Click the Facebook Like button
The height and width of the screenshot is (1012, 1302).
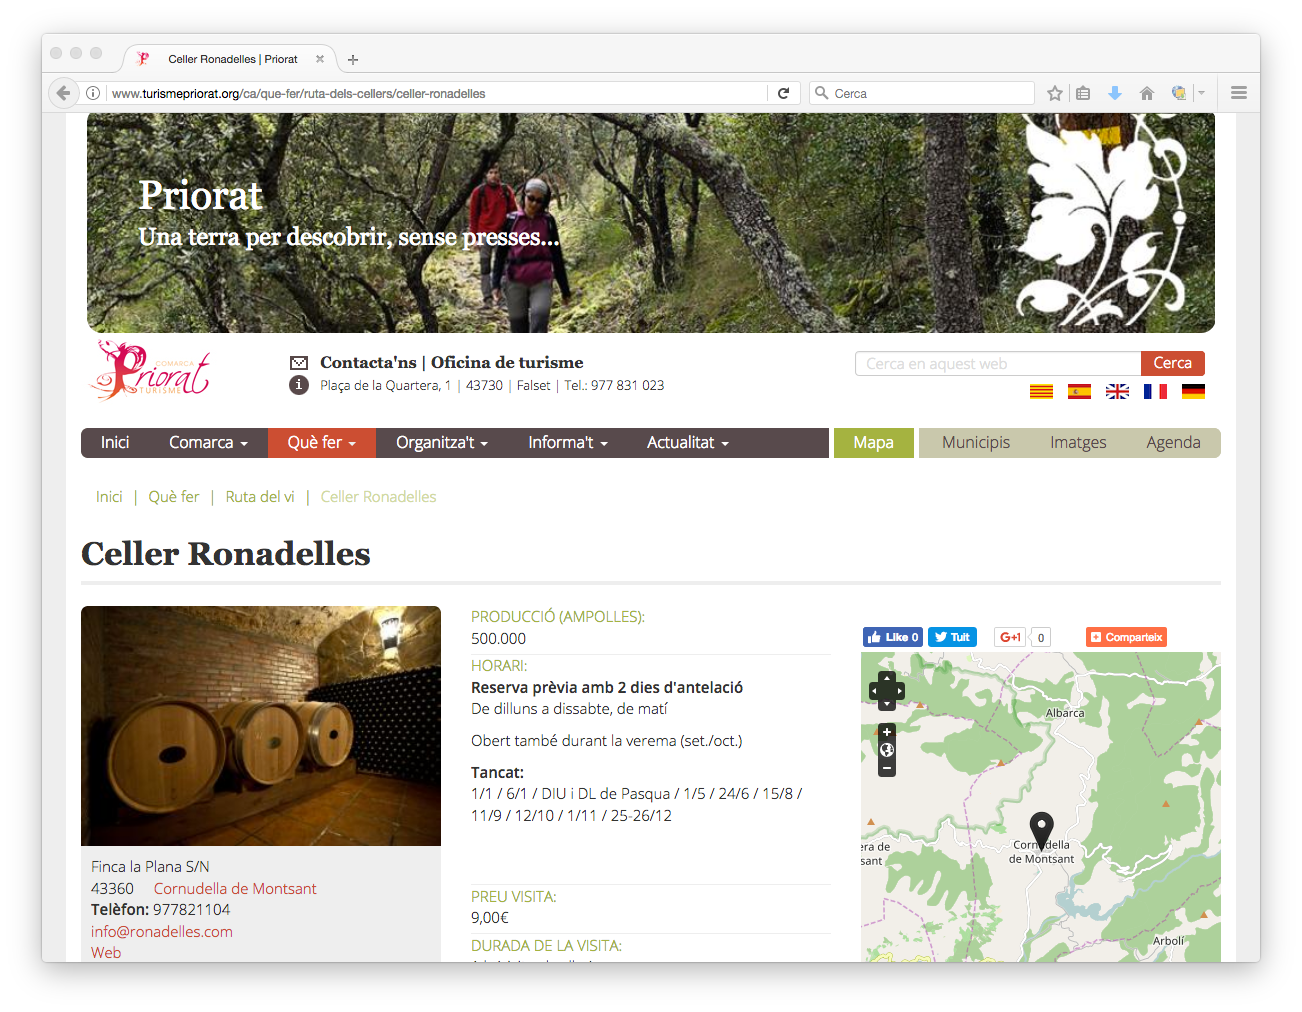893,637
